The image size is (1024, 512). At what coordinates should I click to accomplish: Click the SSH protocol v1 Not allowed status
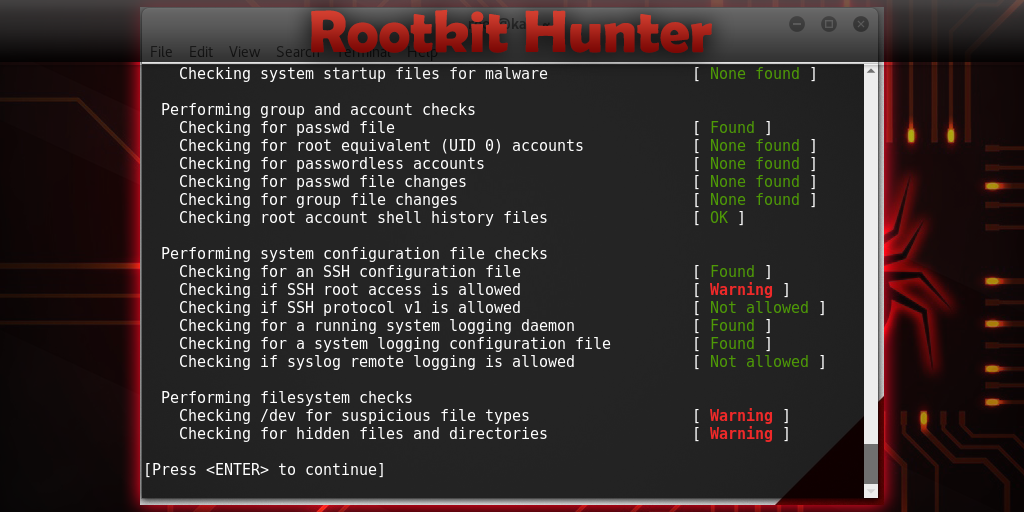pos(759,308)
